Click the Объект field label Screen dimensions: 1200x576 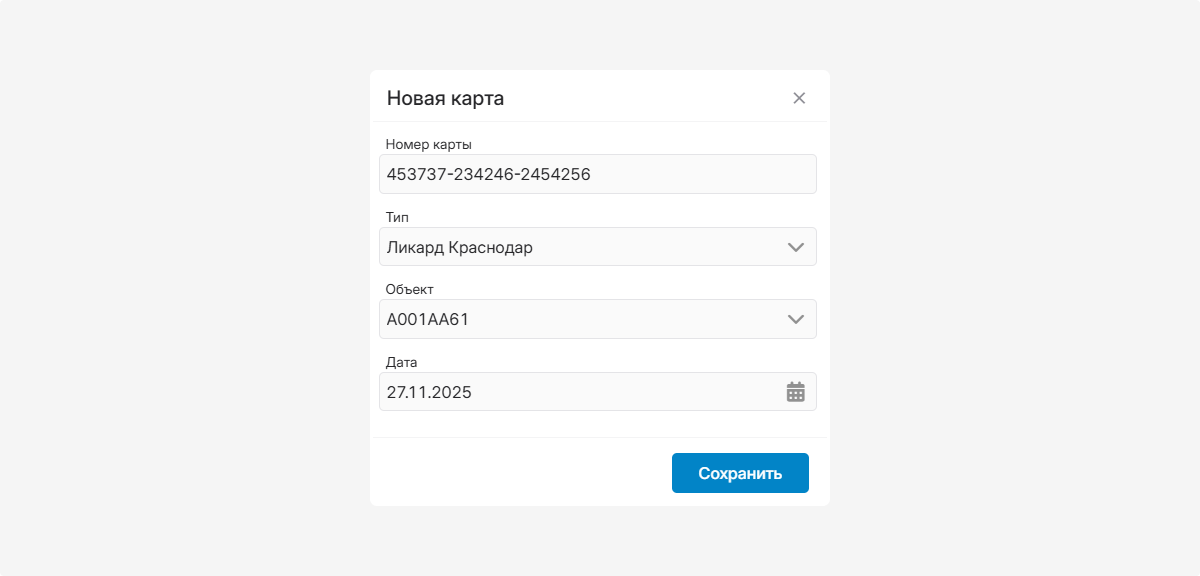coord(409,290)
